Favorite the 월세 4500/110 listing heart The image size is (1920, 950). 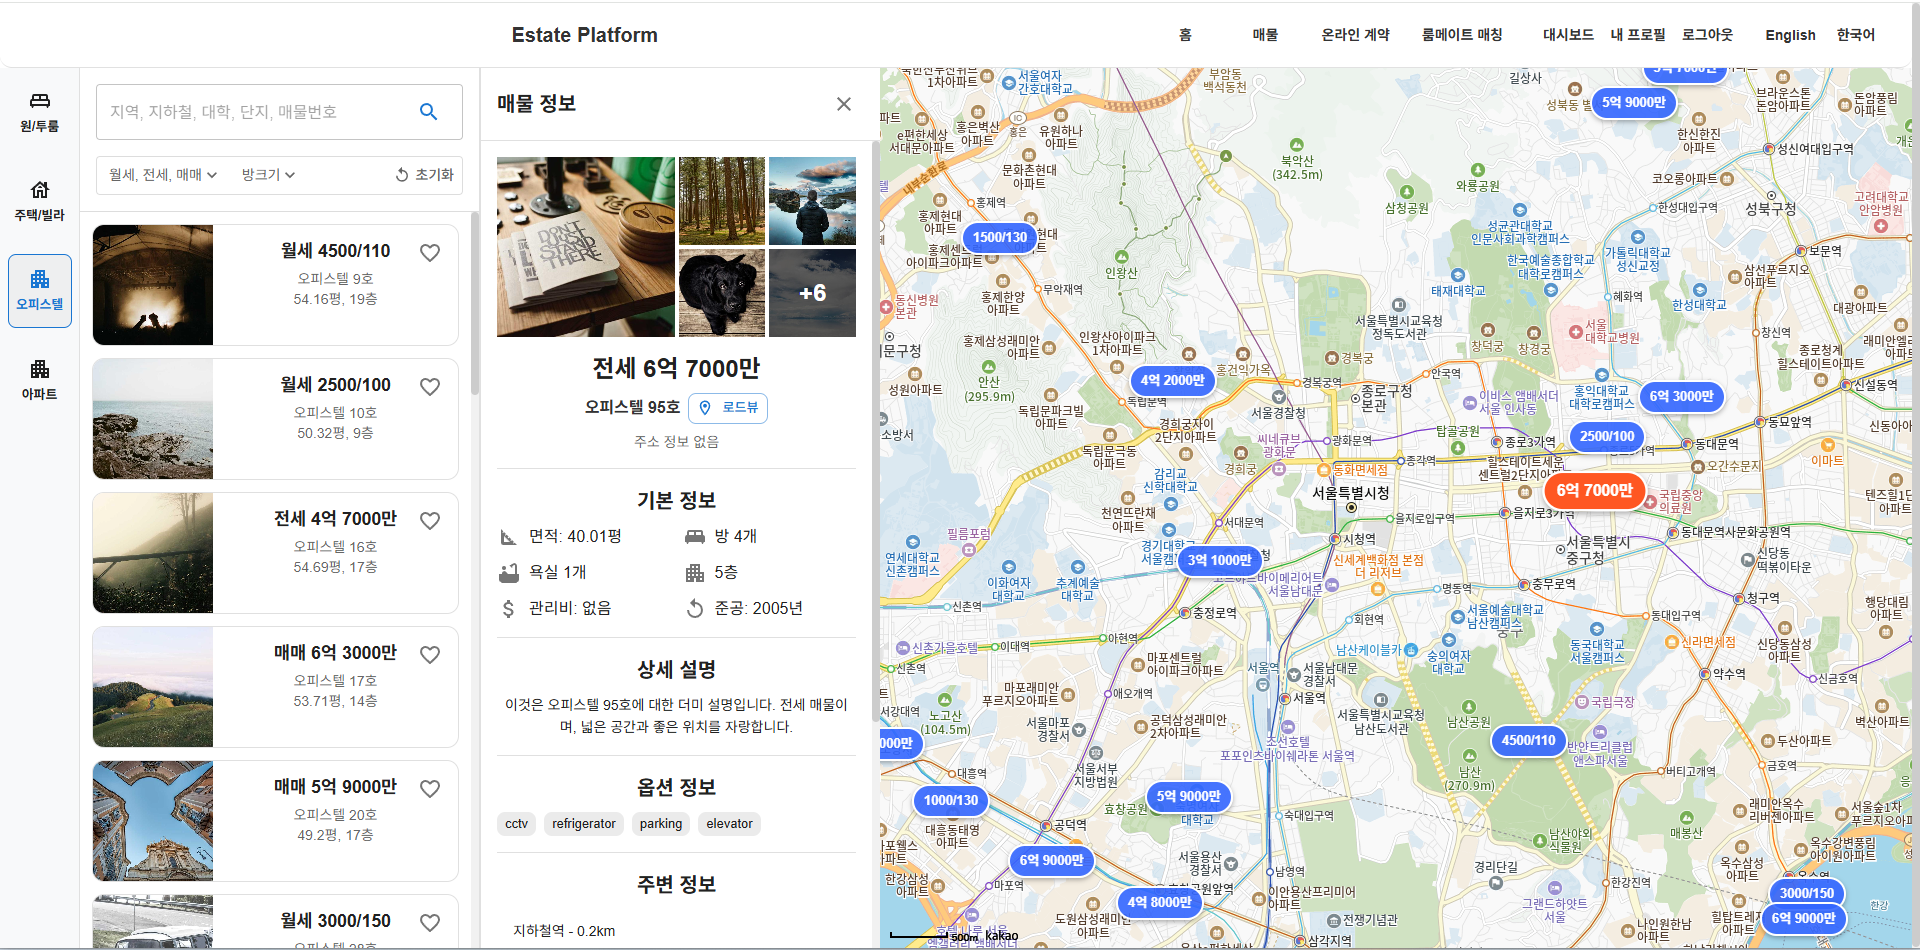pyautogui.click(x=430, y=252)
